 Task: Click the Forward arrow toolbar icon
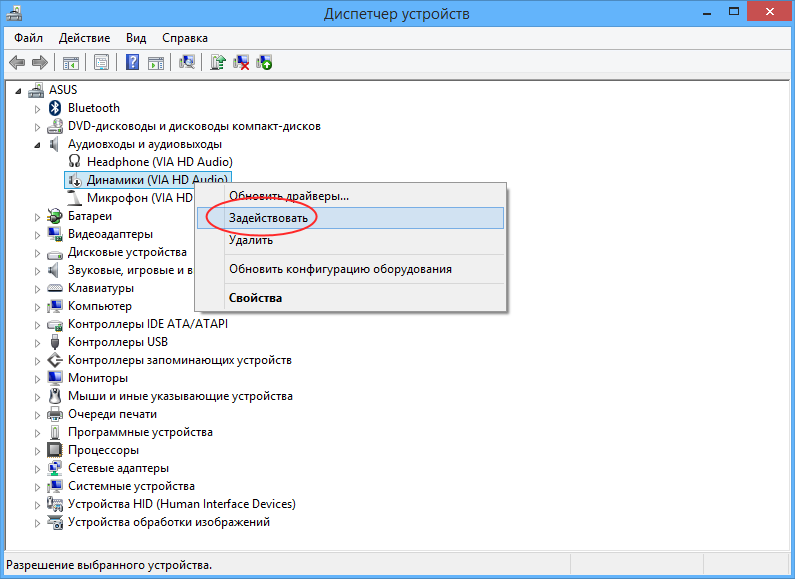pyautogui.click(x=40, y=63)
